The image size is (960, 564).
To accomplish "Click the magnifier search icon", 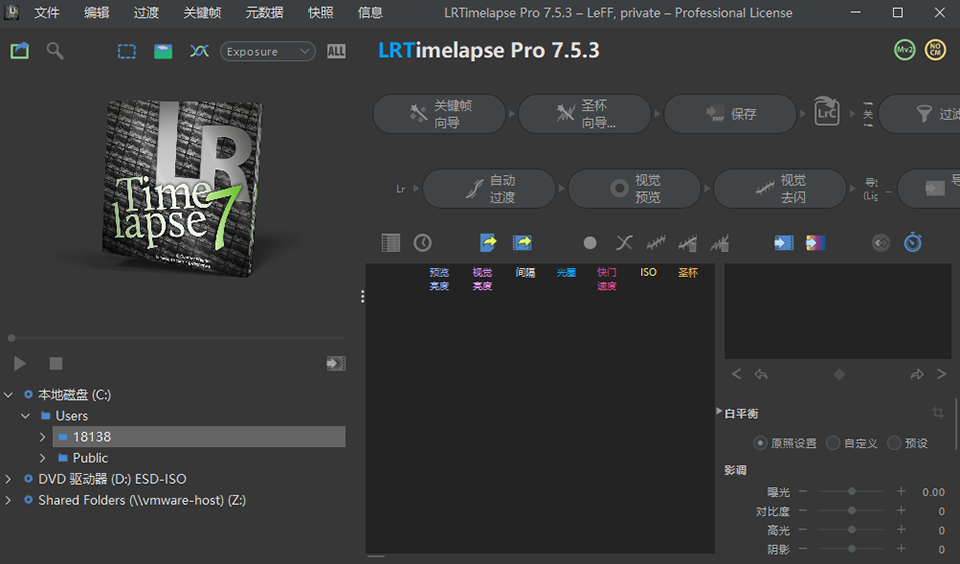I will point(55,51).
